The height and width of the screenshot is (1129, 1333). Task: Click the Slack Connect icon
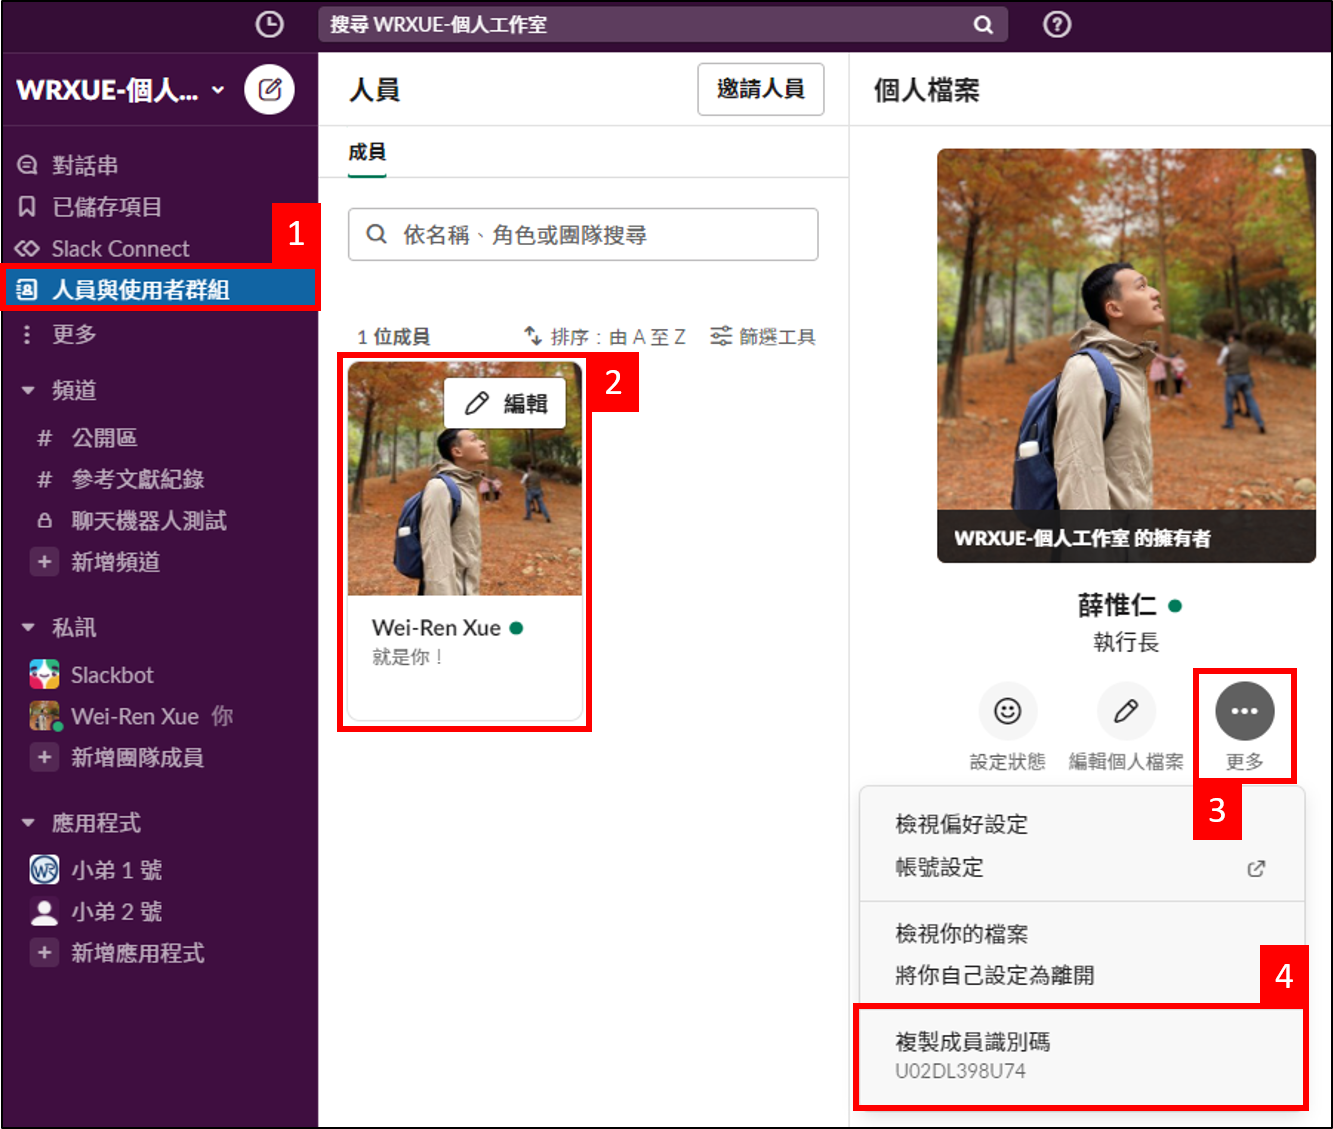point(27,248)
